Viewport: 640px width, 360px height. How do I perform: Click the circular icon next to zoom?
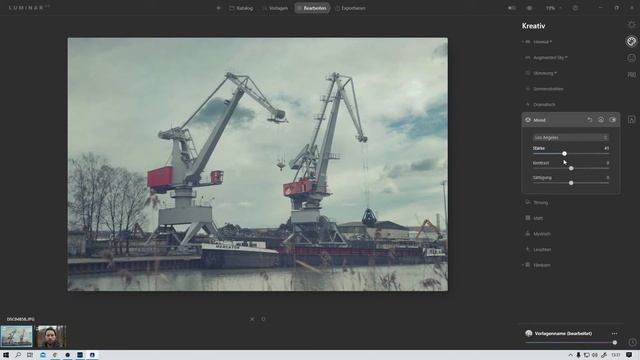575,8
